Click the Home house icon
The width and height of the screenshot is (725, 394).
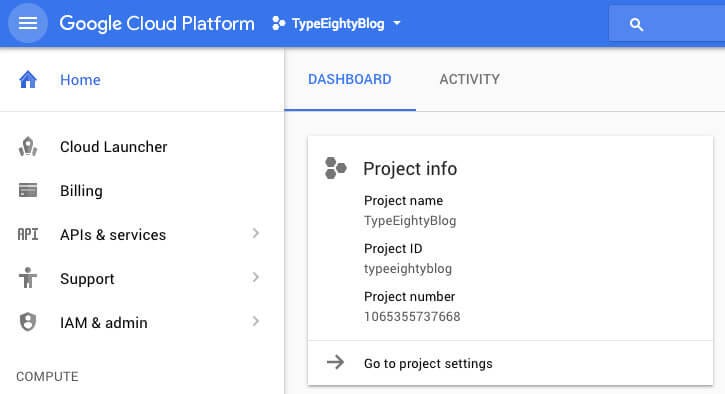(28, 80)
